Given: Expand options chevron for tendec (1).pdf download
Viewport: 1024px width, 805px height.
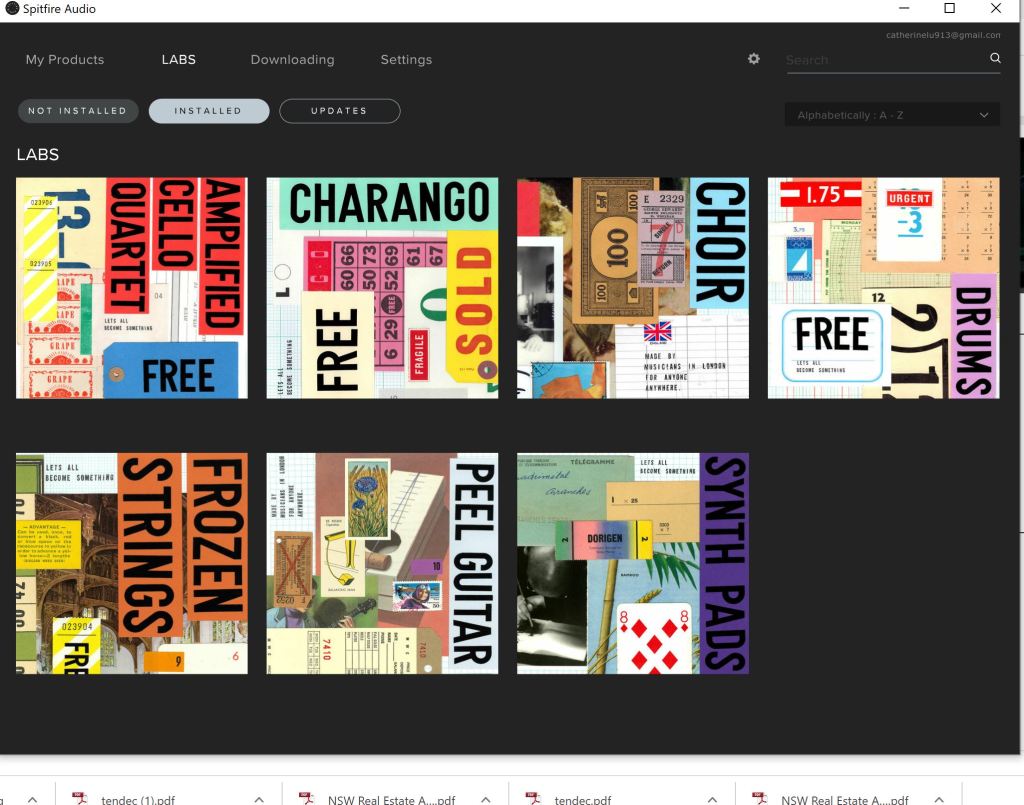Looking at the screenshot, I should [x=259, y=799].
